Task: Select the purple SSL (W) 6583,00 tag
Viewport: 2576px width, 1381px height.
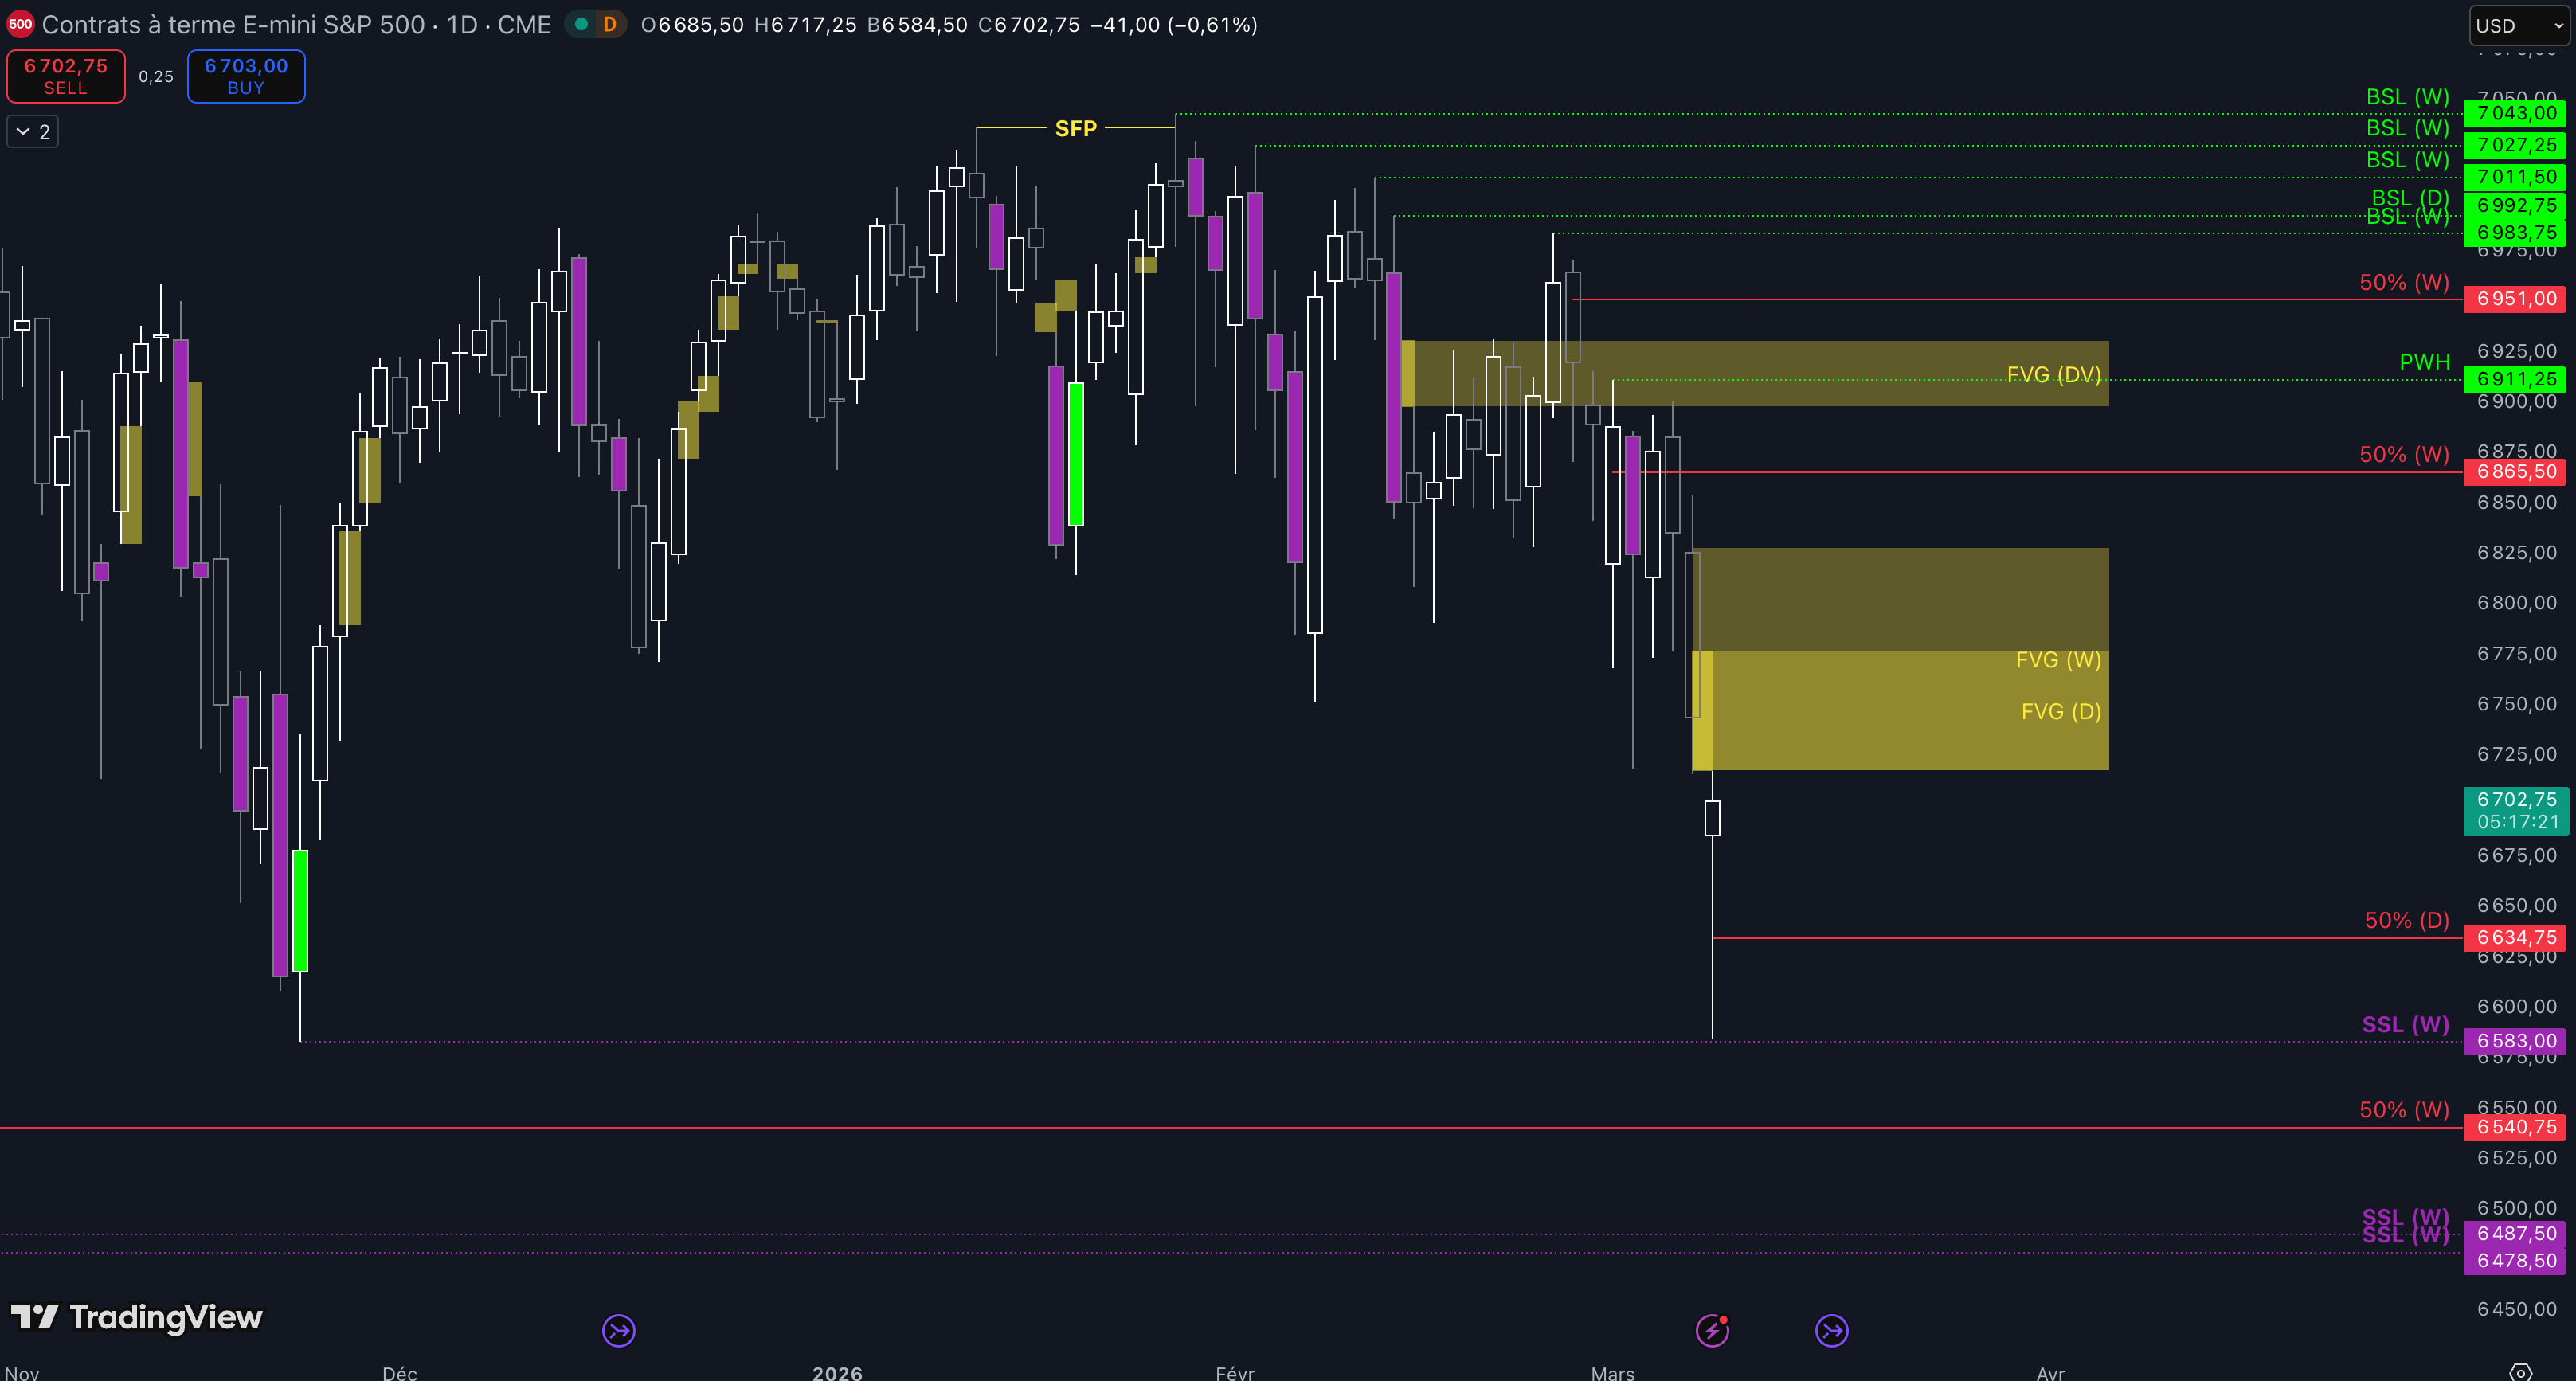Action: [x=2516, y=1040]
